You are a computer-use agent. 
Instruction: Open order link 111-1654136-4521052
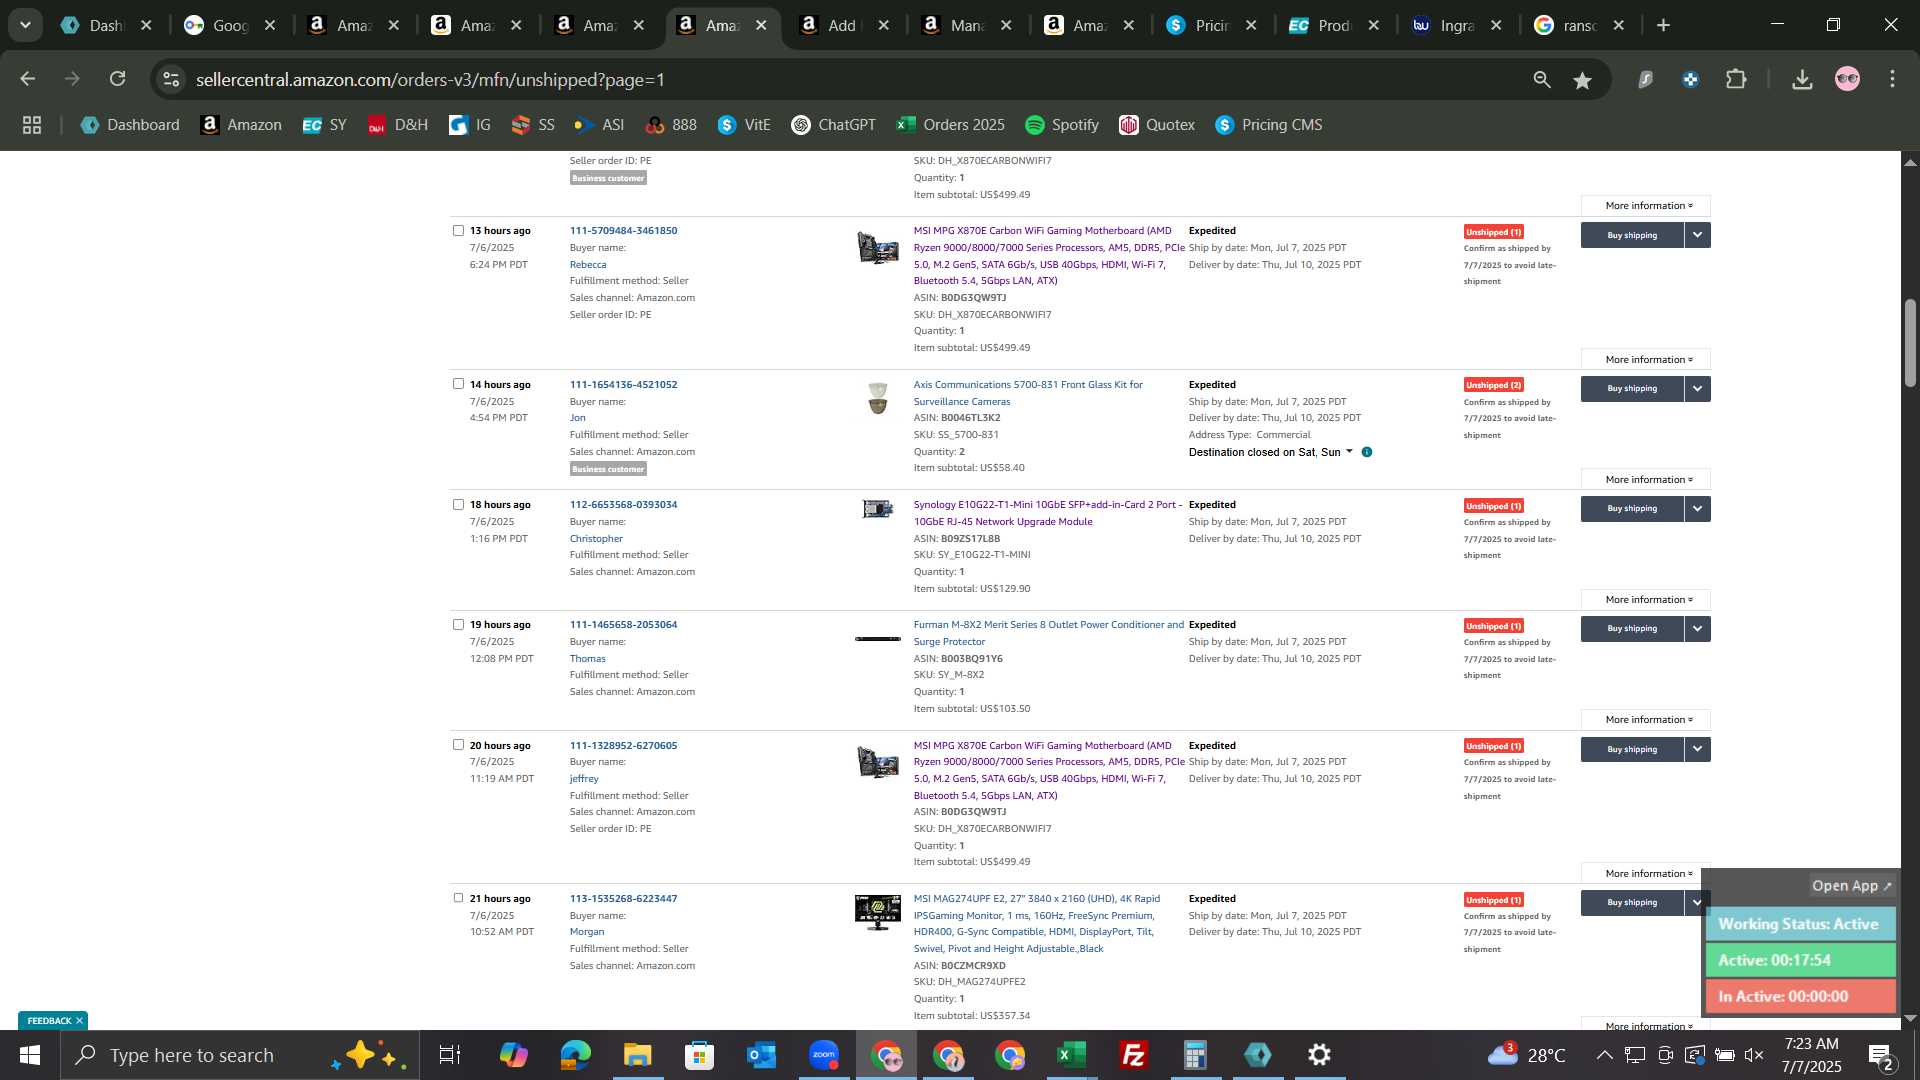click(x=623, y=384)
